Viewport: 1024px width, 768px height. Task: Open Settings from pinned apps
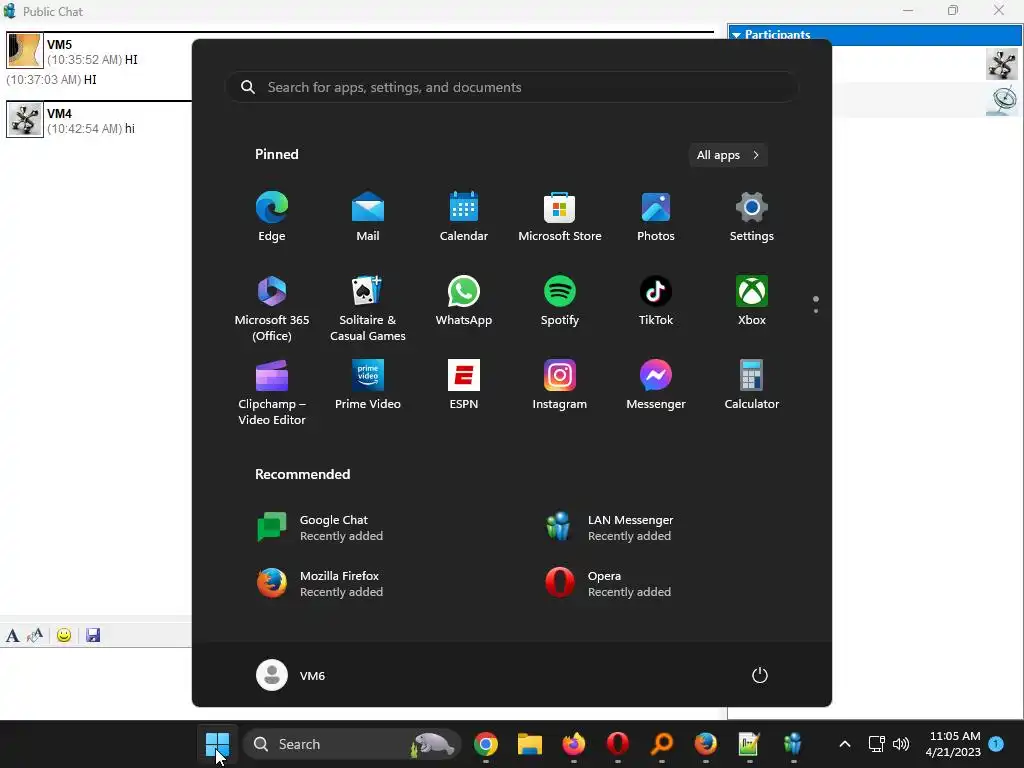(x=752, y=216)
